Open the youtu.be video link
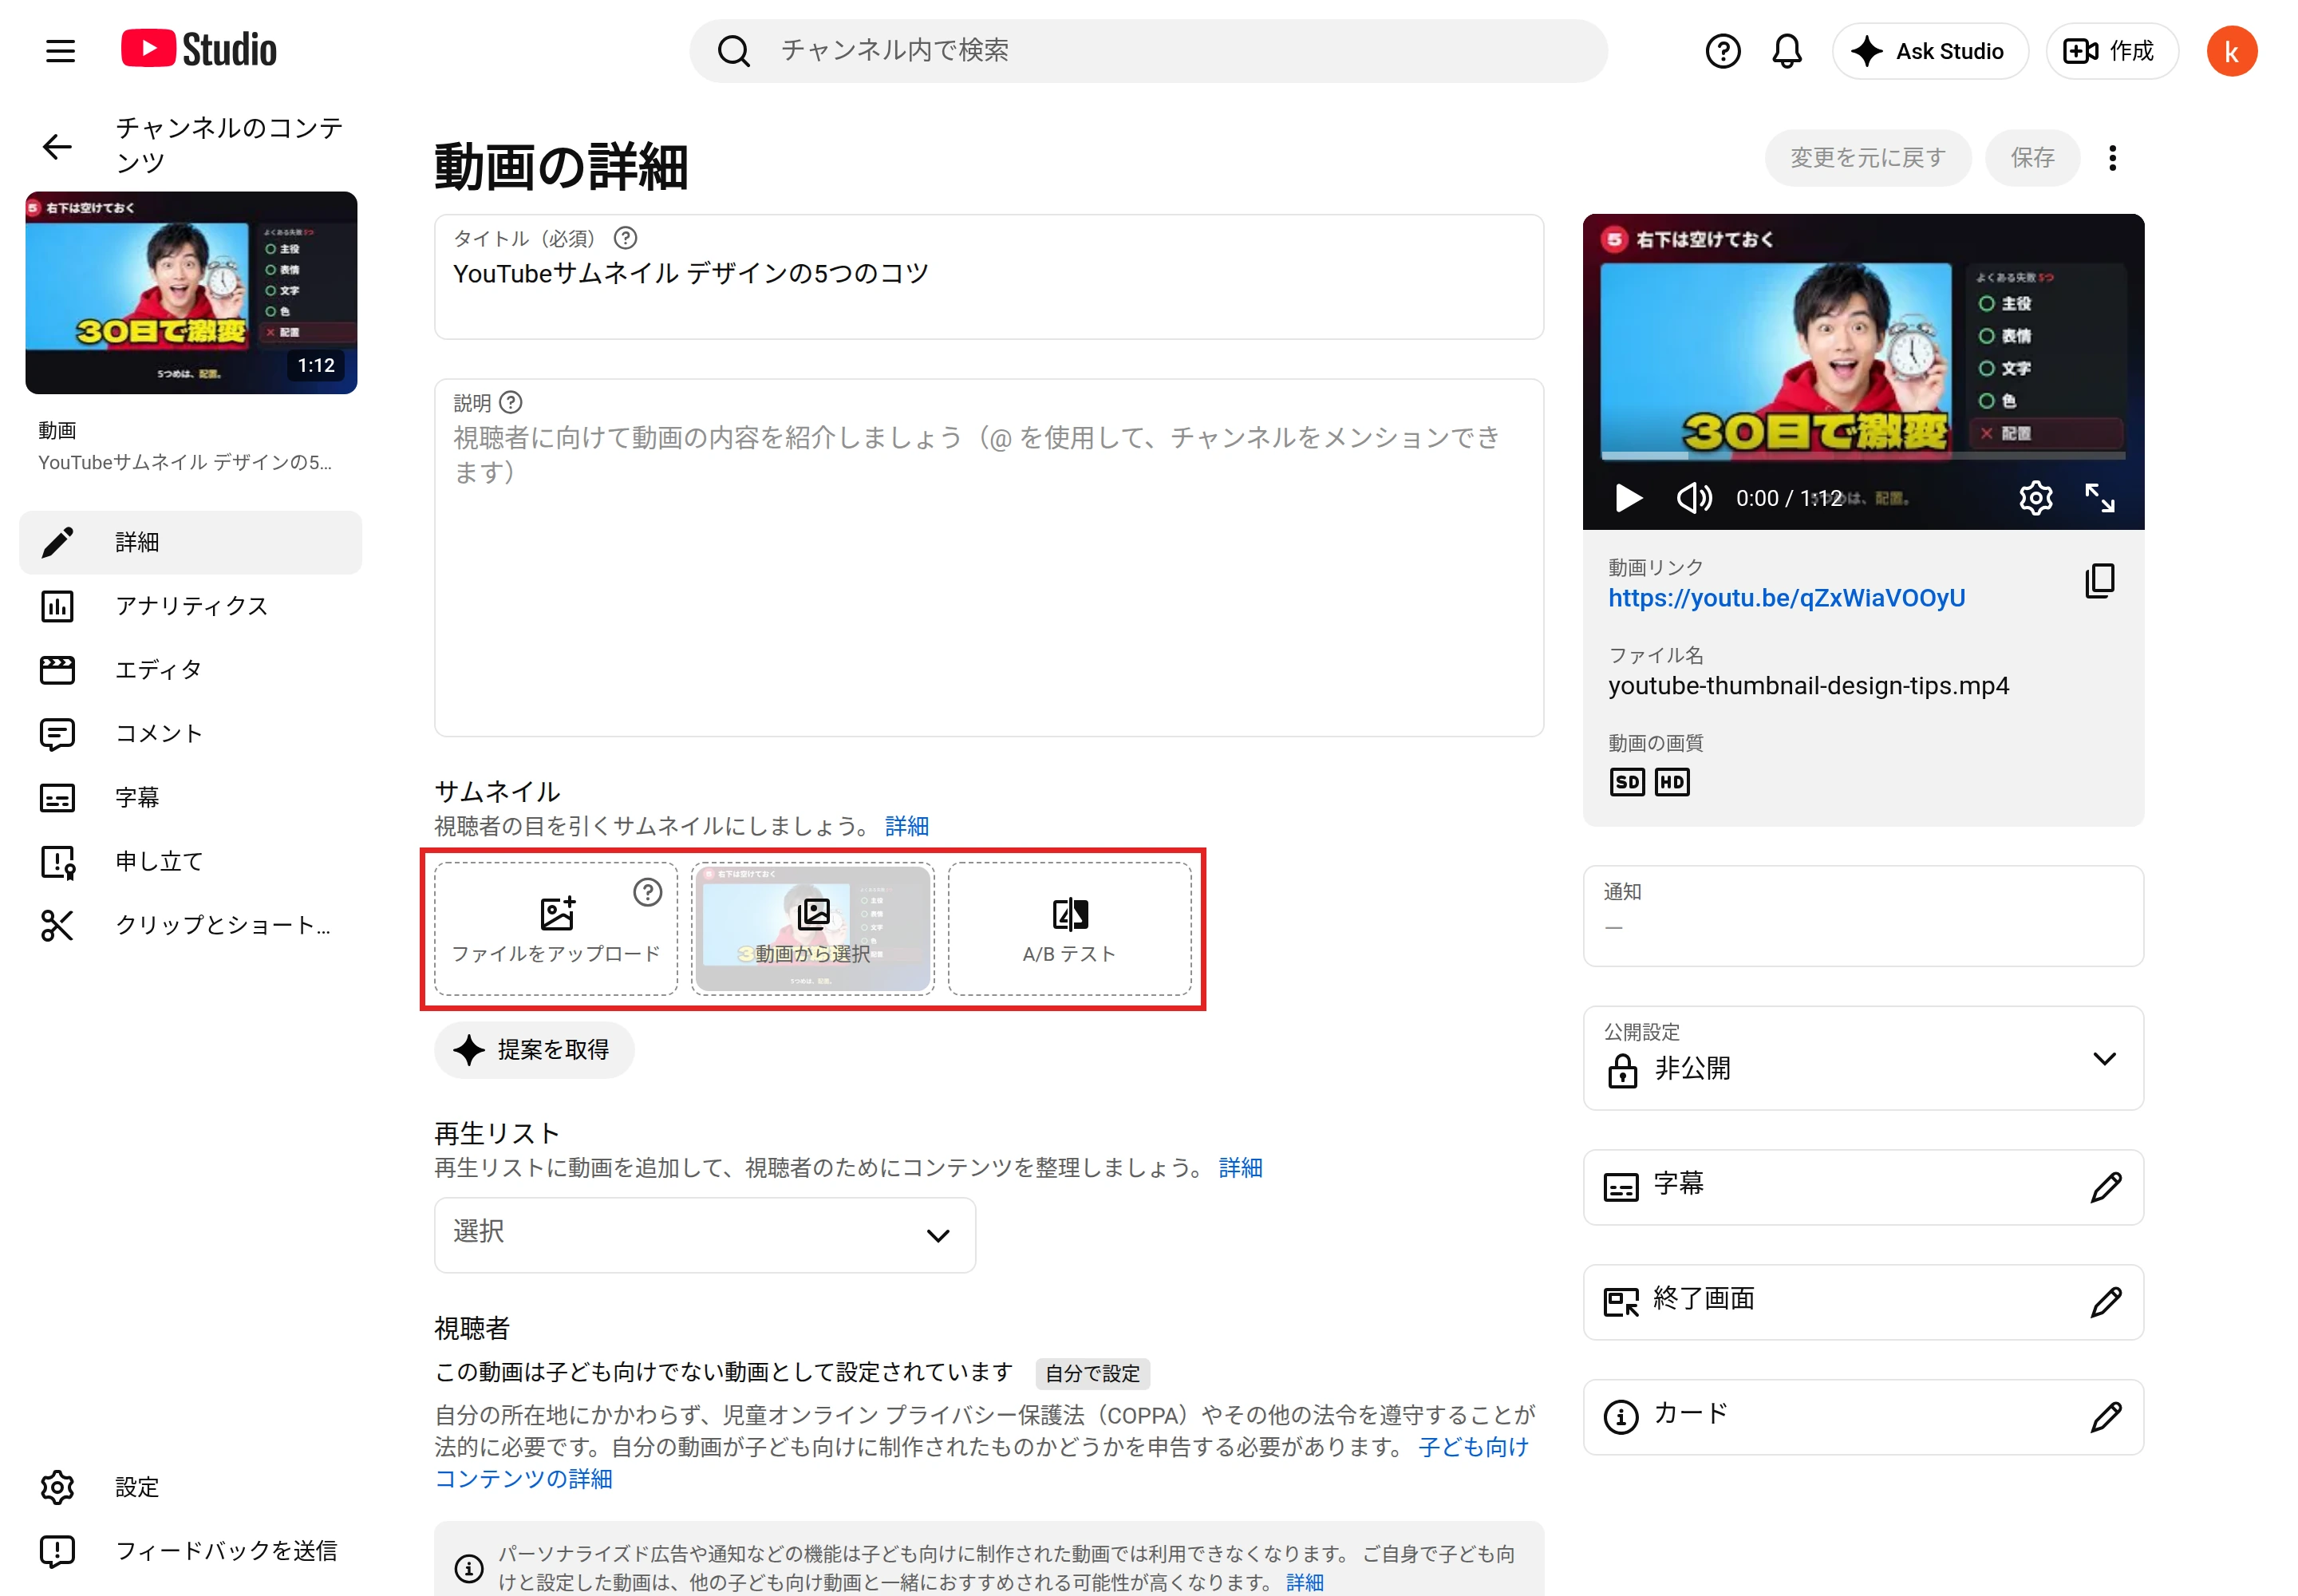This screenshot has width=2298, height=1596. tap(1786, 598)
